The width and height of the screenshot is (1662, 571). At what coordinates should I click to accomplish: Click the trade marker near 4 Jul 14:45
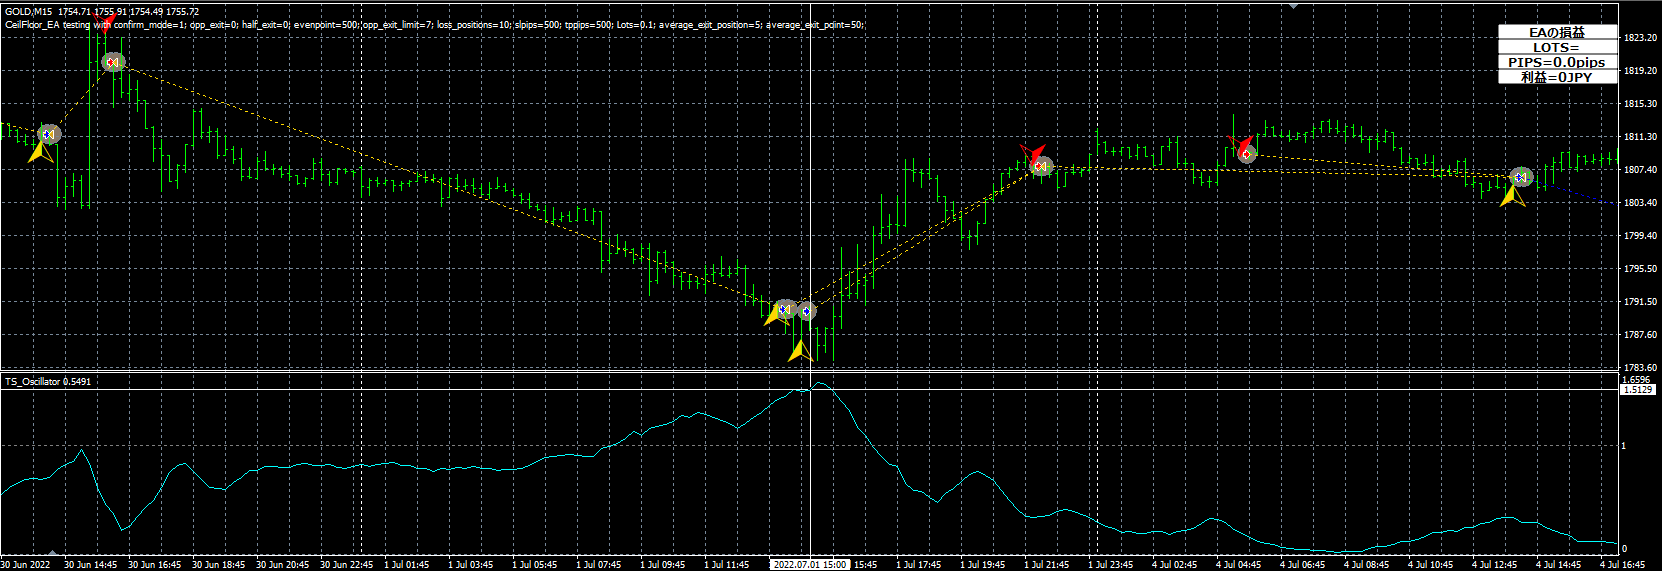(1521, 177)
